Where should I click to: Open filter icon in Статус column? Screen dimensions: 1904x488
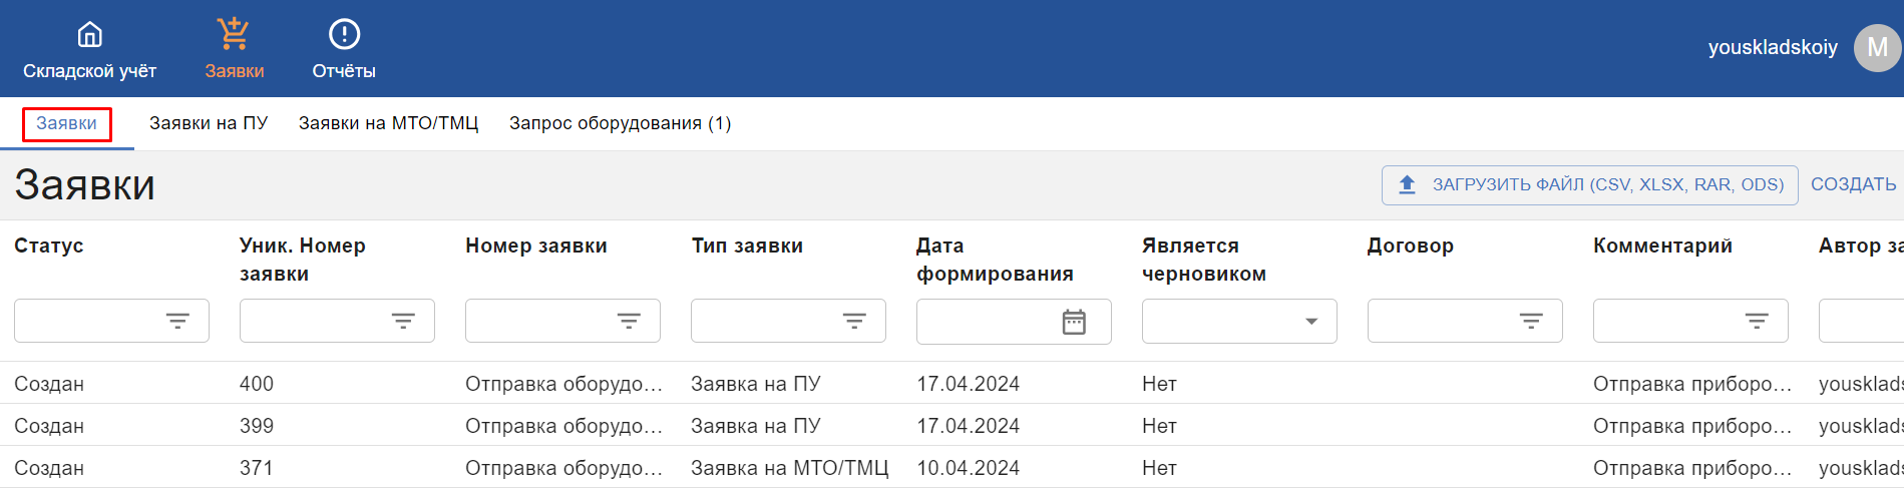178,321
